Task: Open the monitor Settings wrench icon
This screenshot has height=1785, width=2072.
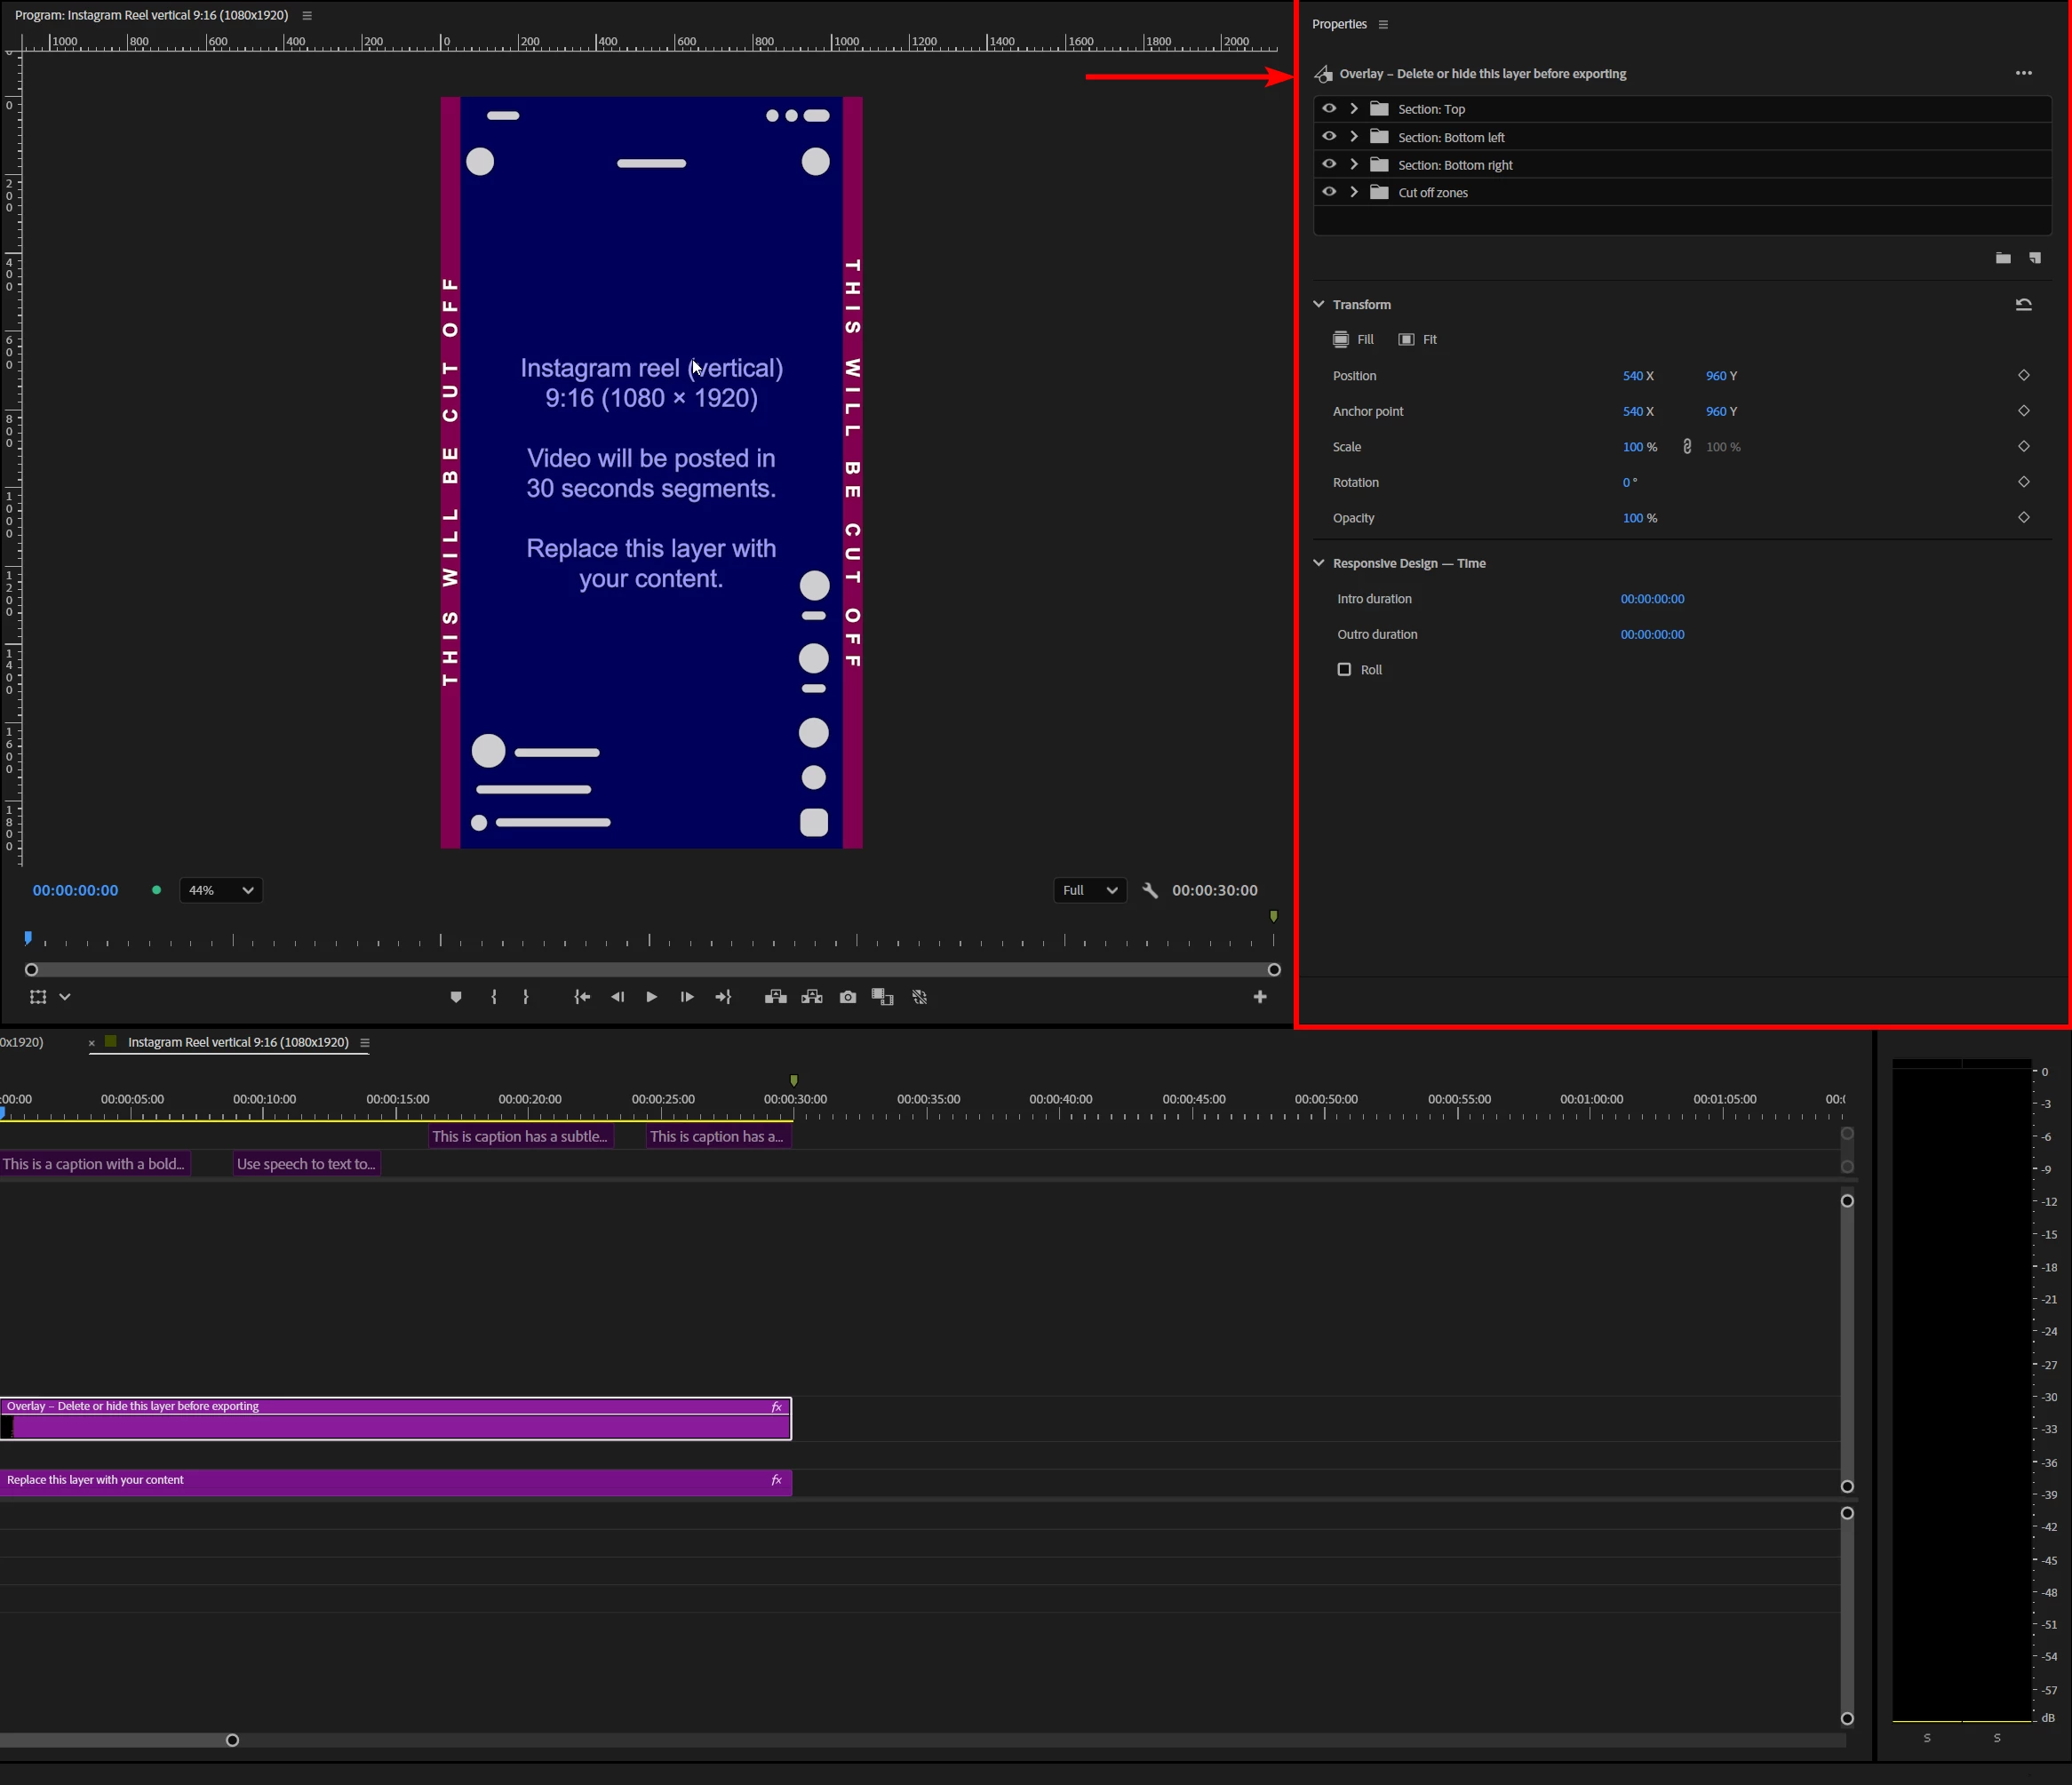Action: (1150, 890)
